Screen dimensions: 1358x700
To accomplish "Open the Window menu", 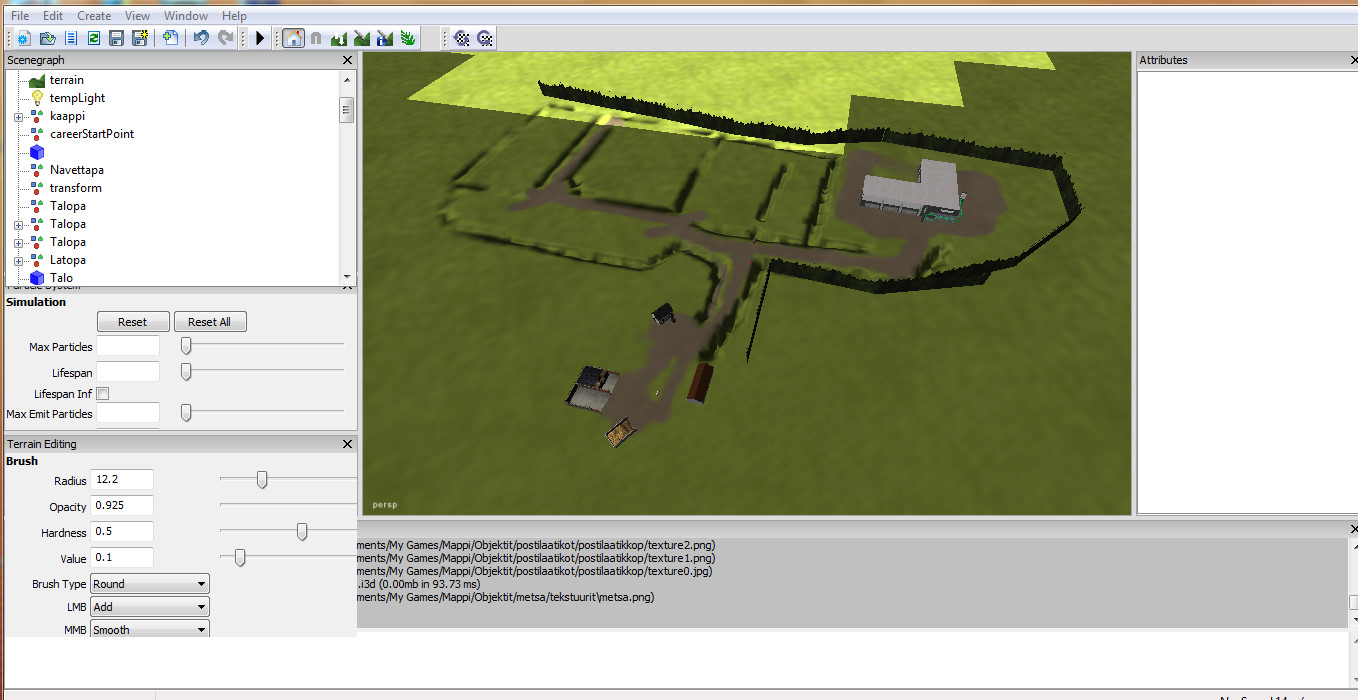I will pyautogui.click(x=186, y=16).
